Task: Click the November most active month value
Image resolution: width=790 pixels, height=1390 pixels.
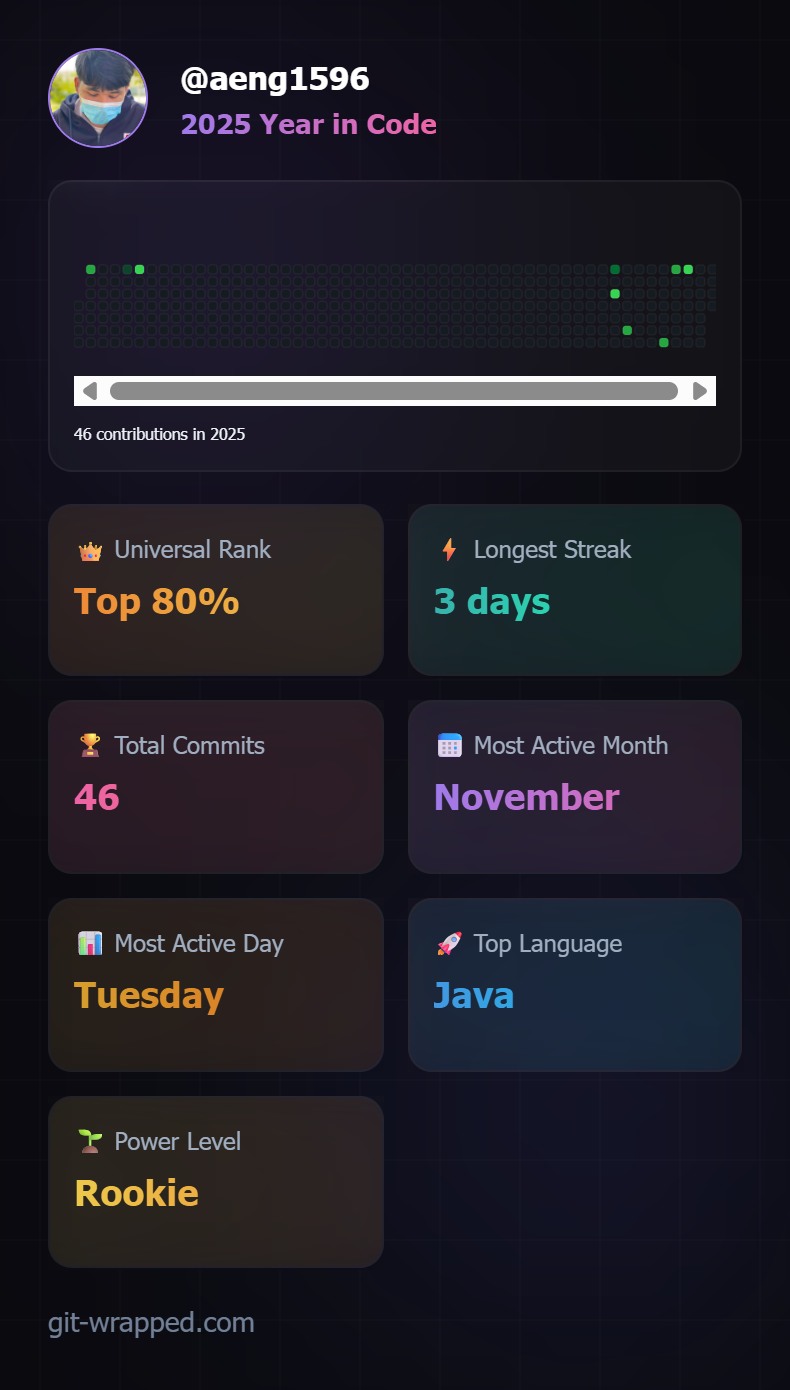Action: click(526, 798)
